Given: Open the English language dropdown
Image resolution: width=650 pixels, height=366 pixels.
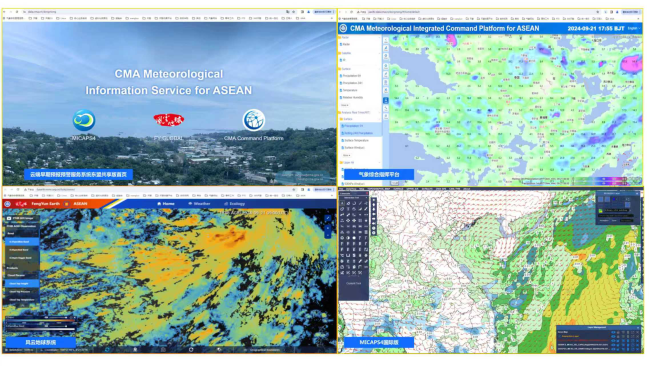Looking at the screenshot, I should pyautogui.click(x=634, y=28).
